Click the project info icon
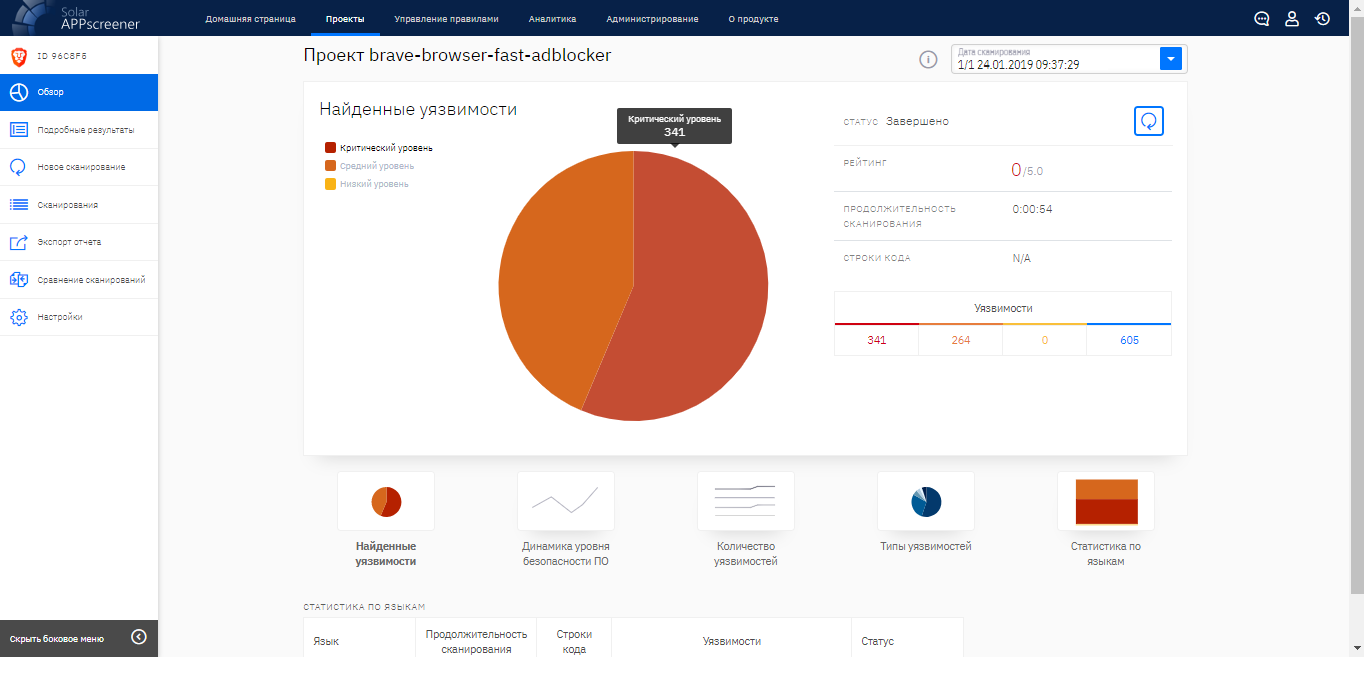 (x=928, y=60)
